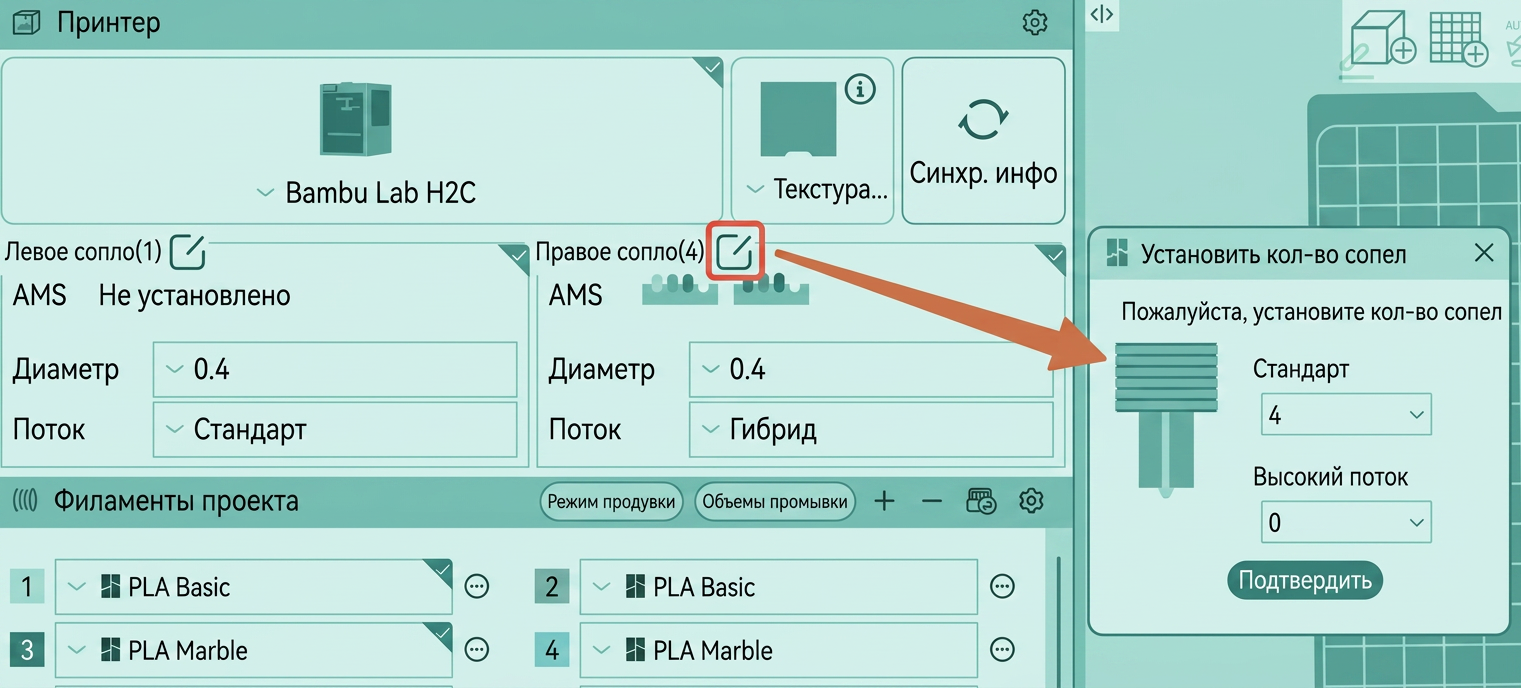Click Синхр. инфо button
The image size is (1521, 688).
point(983,141)
